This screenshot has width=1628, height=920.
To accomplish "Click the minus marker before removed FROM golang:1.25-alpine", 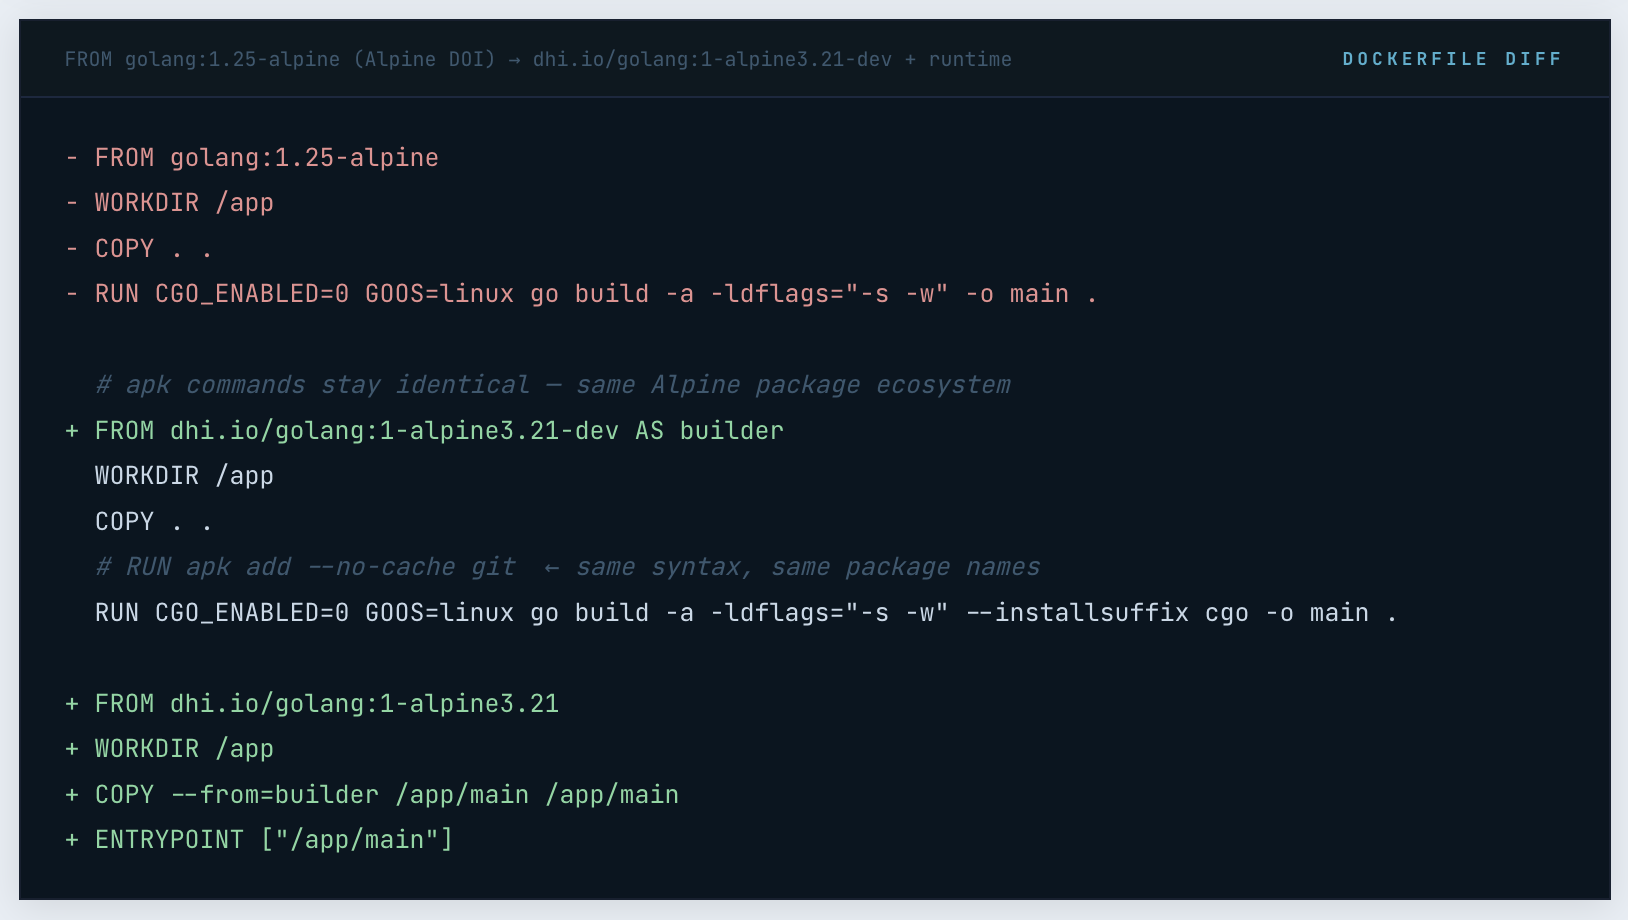I will (x=72, y=158).
